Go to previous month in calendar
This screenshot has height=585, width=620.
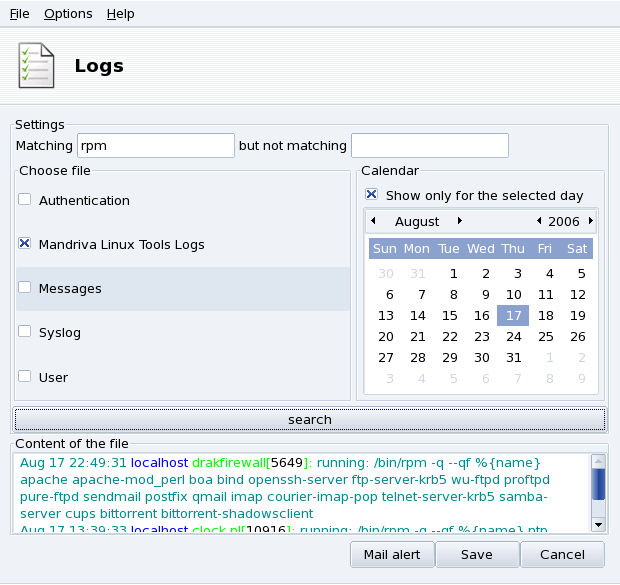click(373, 221)
